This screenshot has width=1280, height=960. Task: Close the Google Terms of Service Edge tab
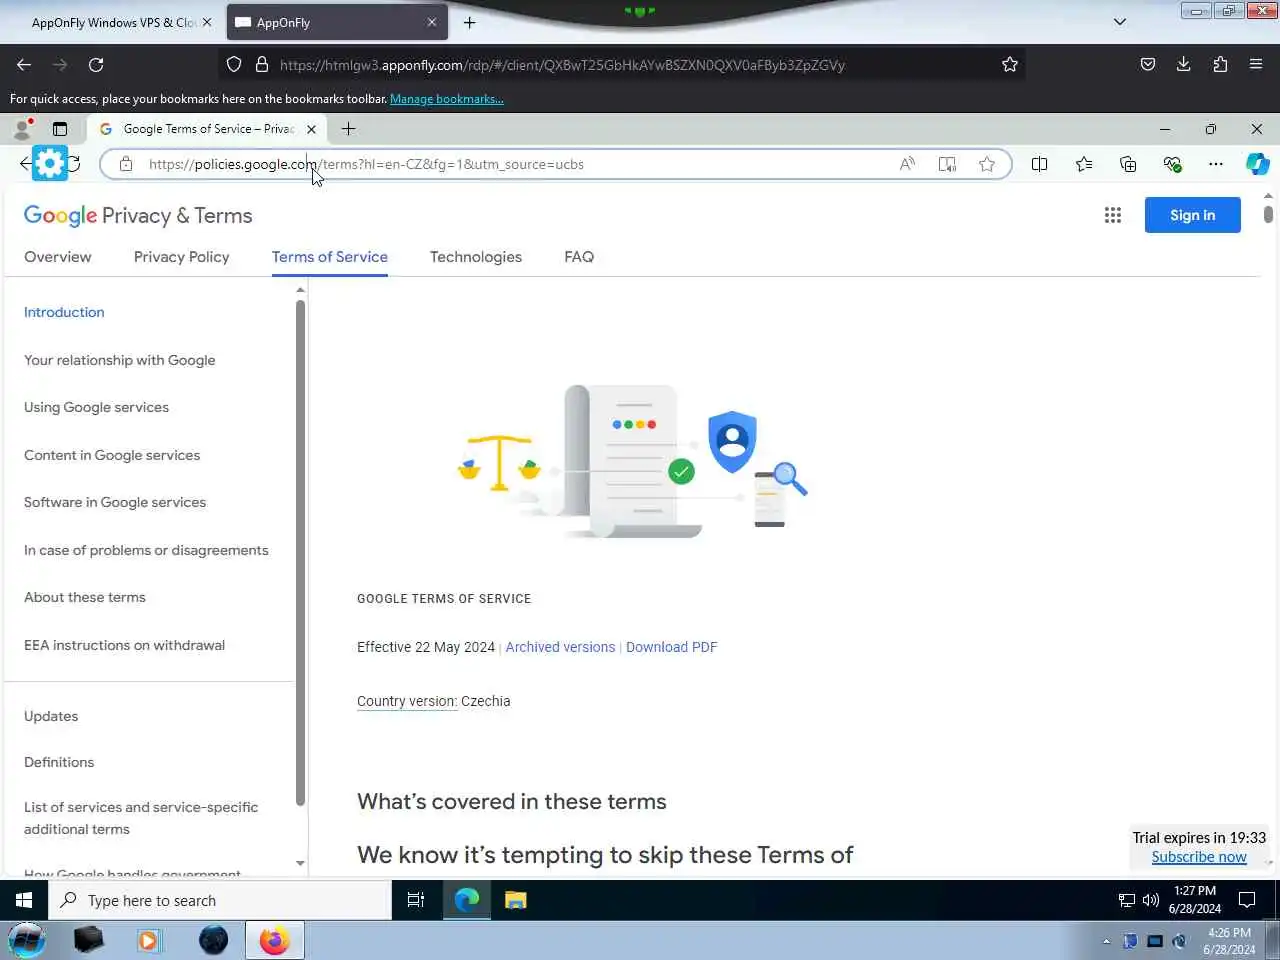click(x=311, y=129)
